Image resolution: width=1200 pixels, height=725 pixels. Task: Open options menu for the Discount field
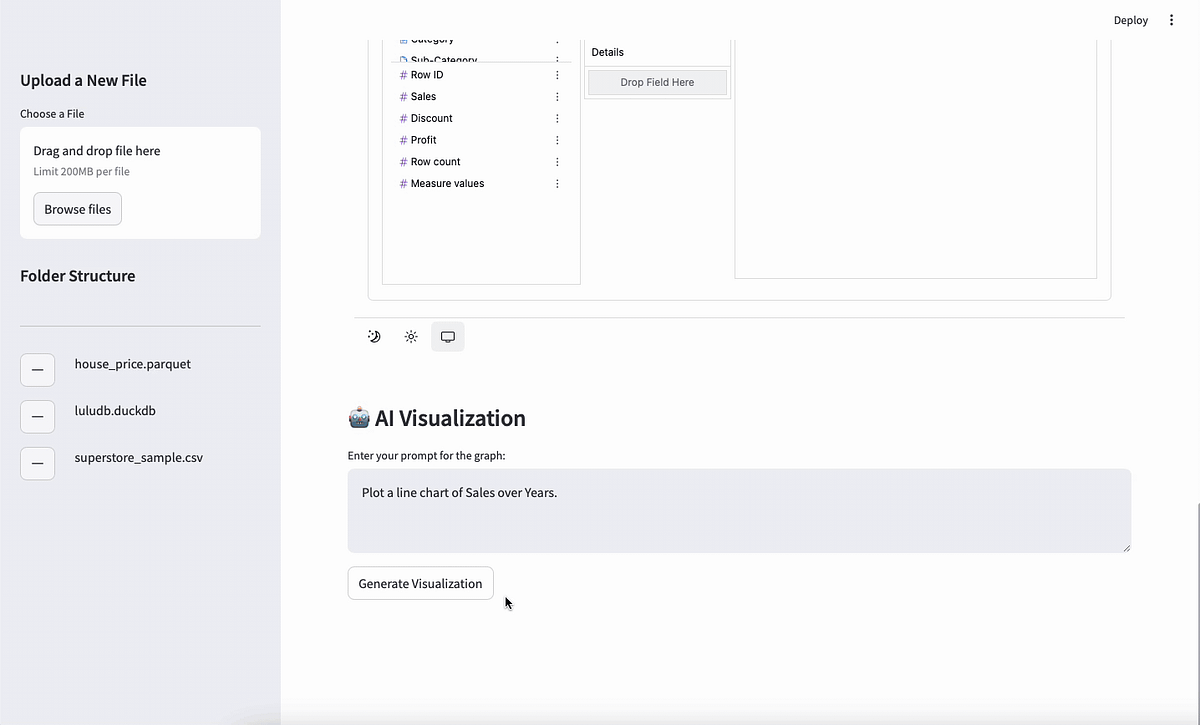point(557,118)
